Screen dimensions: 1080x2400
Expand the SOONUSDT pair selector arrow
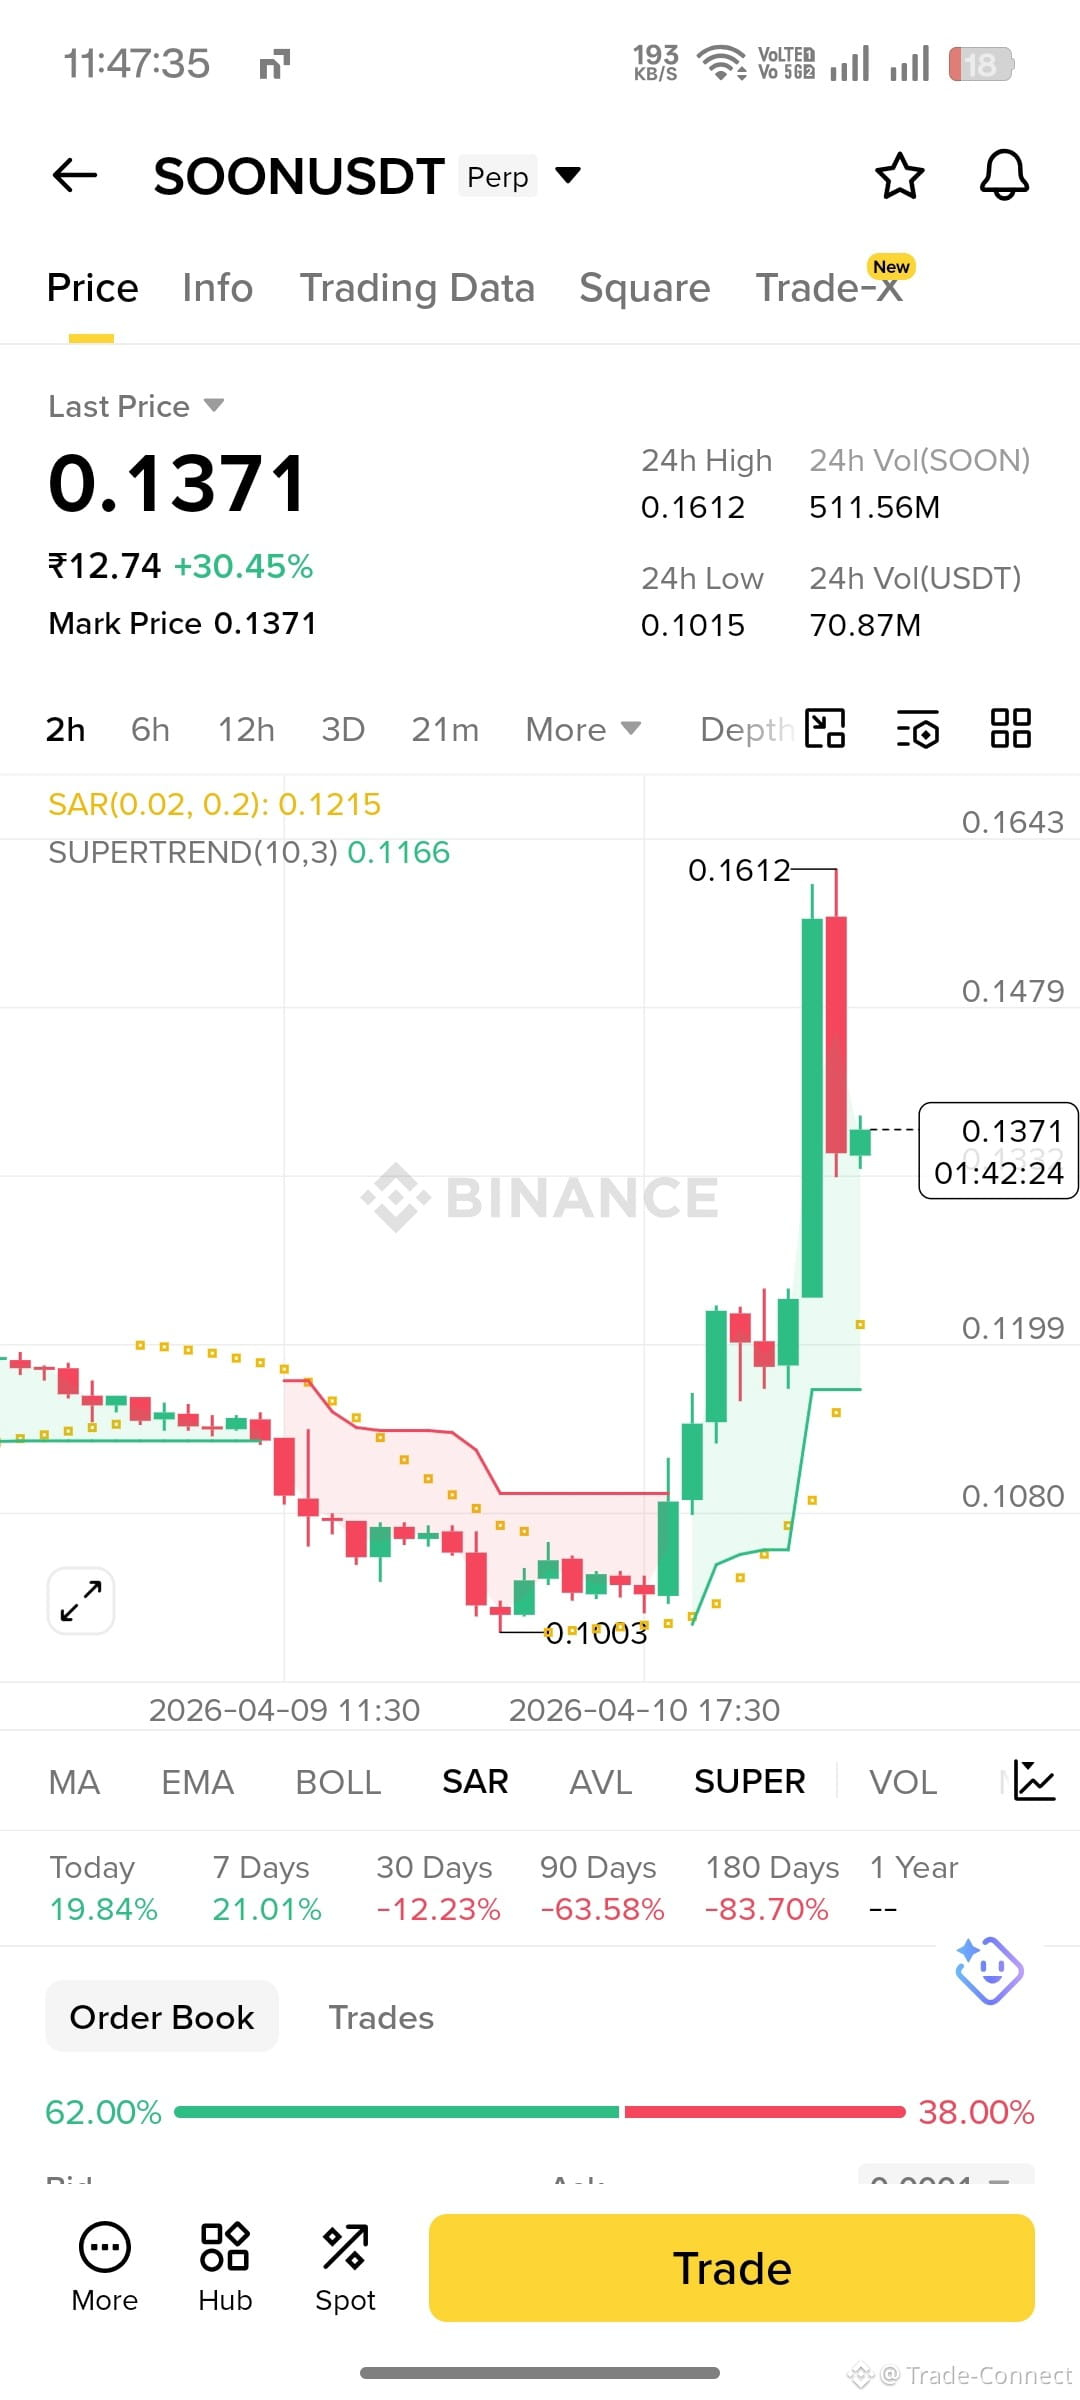coord(568,176)
